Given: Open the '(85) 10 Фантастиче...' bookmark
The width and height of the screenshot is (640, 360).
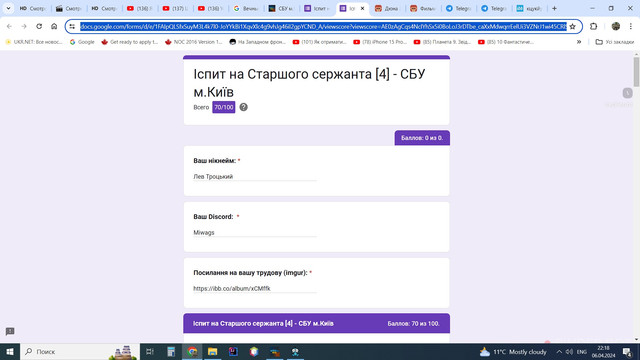Looking at the screenshot, I should point(506,42).
